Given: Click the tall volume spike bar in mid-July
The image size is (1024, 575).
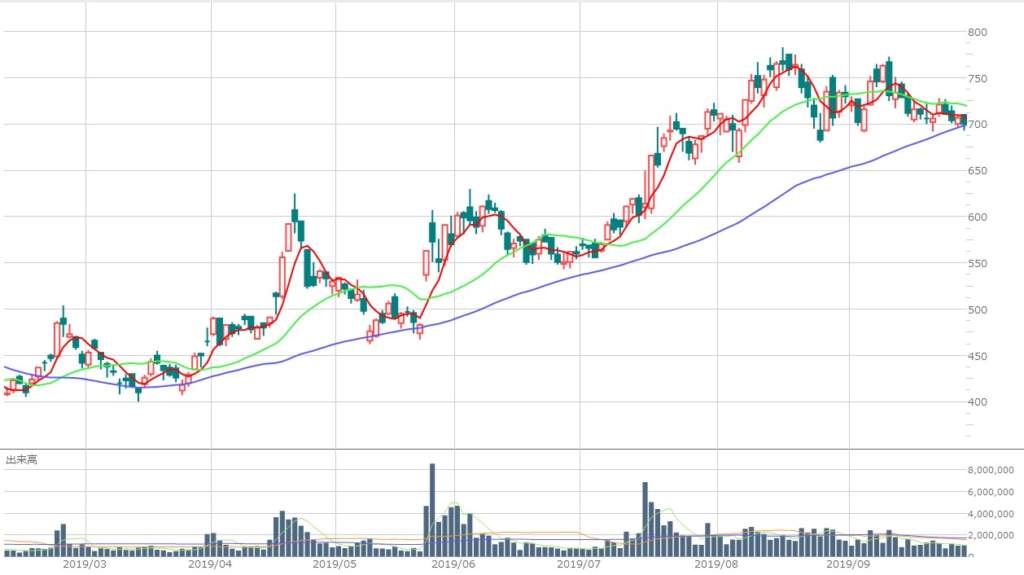Looking at the screenshot, I should pos(645,519).
